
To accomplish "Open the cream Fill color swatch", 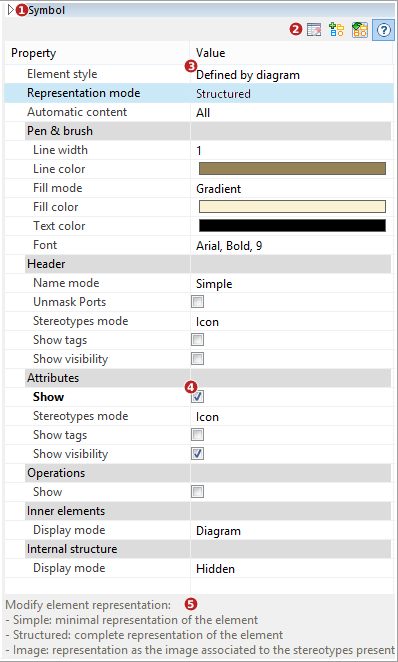I will pyautogui.click(x=292, y=207).
